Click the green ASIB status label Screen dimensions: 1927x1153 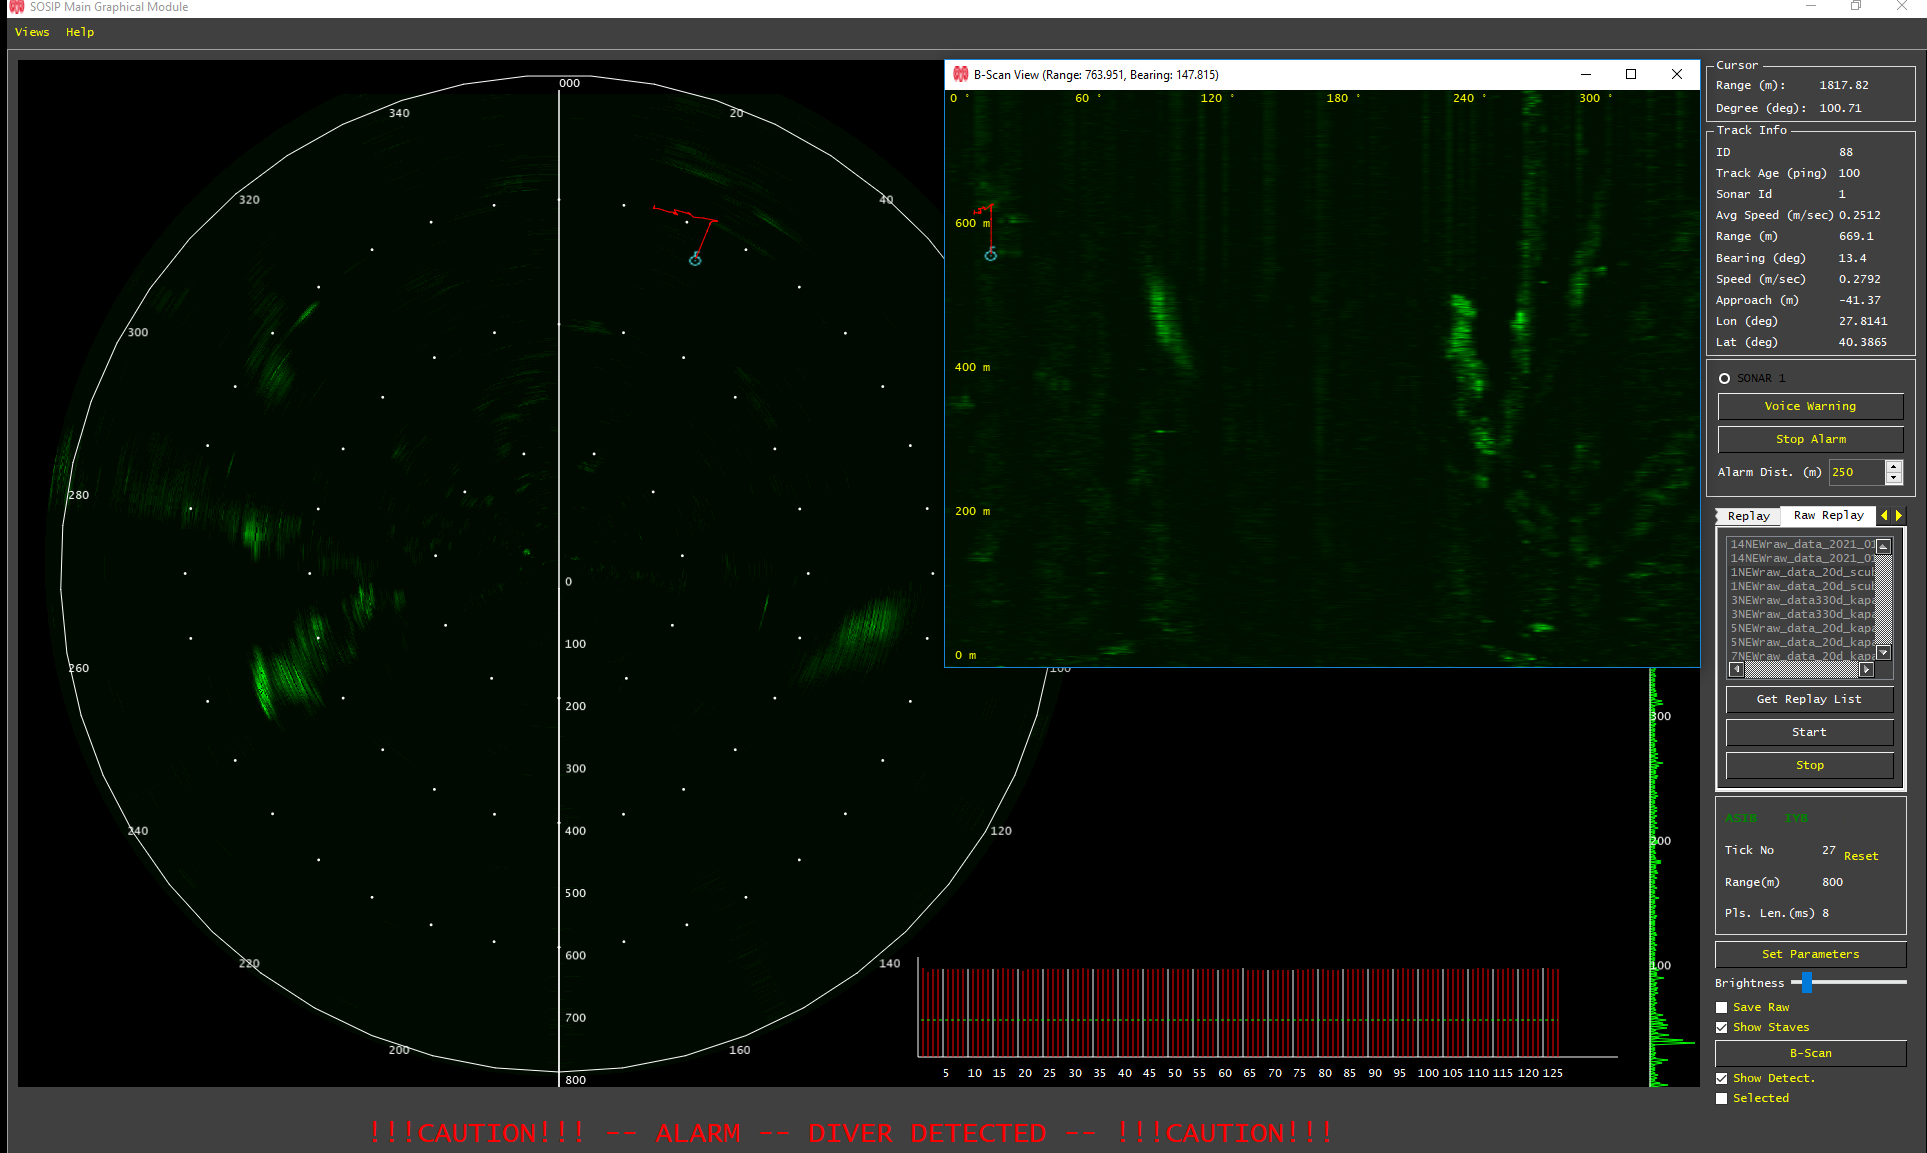pyautogui.click(x=1741, y=818)
